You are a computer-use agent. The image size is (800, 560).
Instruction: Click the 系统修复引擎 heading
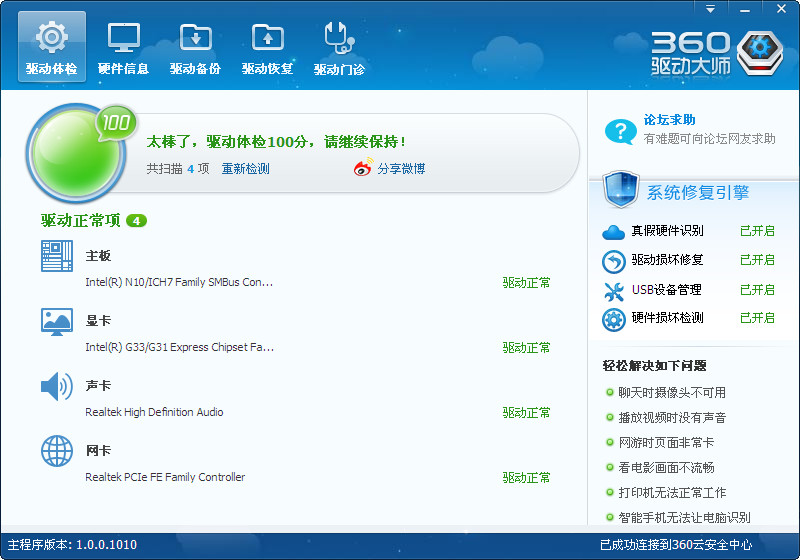pos(697,193)
